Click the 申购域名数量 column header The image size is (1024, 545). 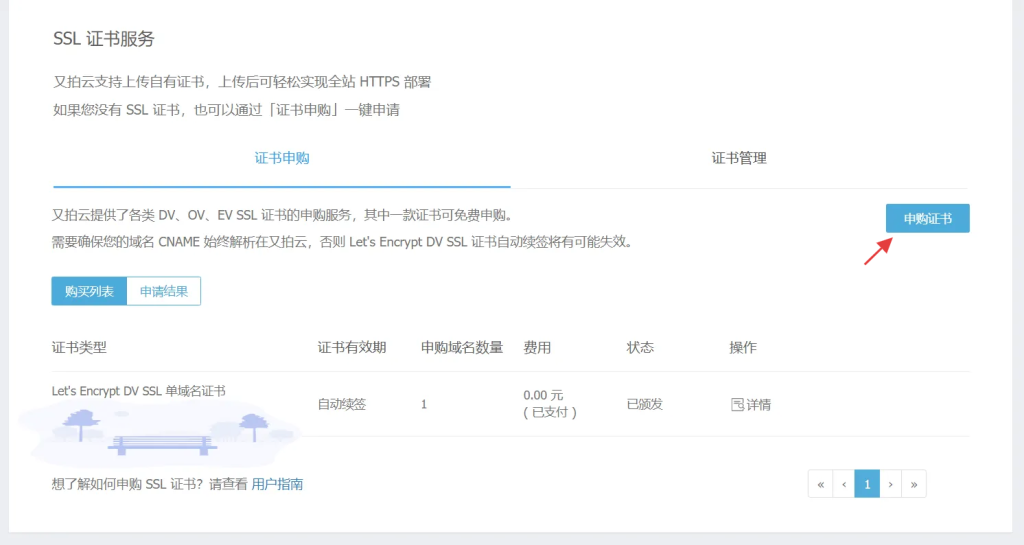coord(462,347)
